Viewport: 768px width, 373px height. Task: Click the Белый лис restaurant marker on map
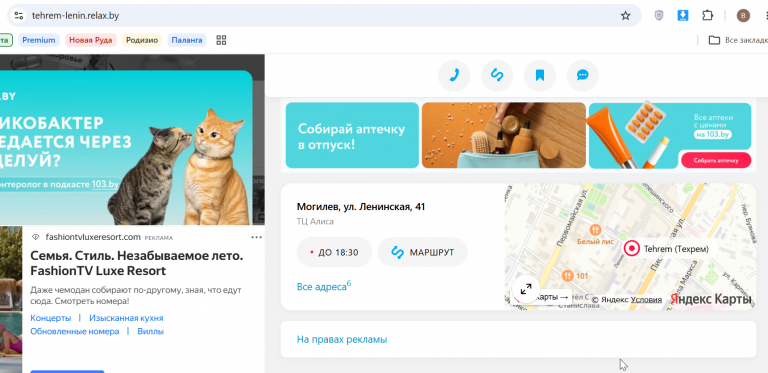(595, 229)
